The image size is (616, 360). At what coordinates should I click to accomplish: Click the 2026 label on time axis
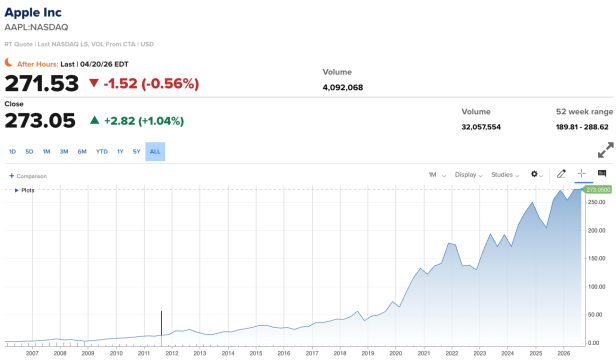click(563, 353)
